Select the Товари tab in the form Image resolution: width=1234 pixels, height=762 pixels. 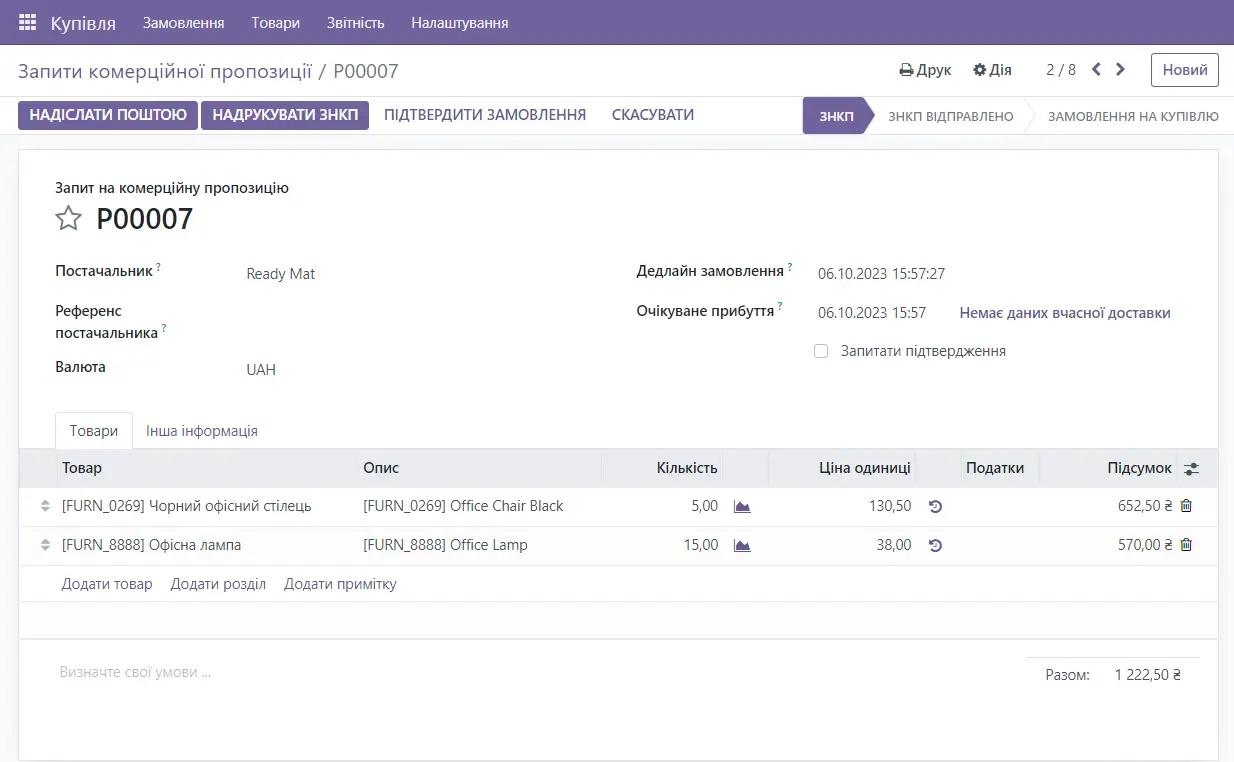[94, 431]
